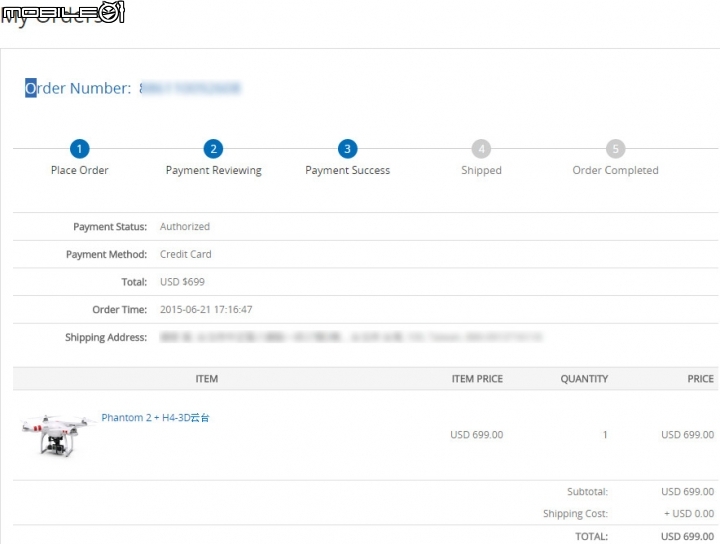Click the ITEM PRICE column header
This screenshot has width=720, height=544.
click(477, 379)
